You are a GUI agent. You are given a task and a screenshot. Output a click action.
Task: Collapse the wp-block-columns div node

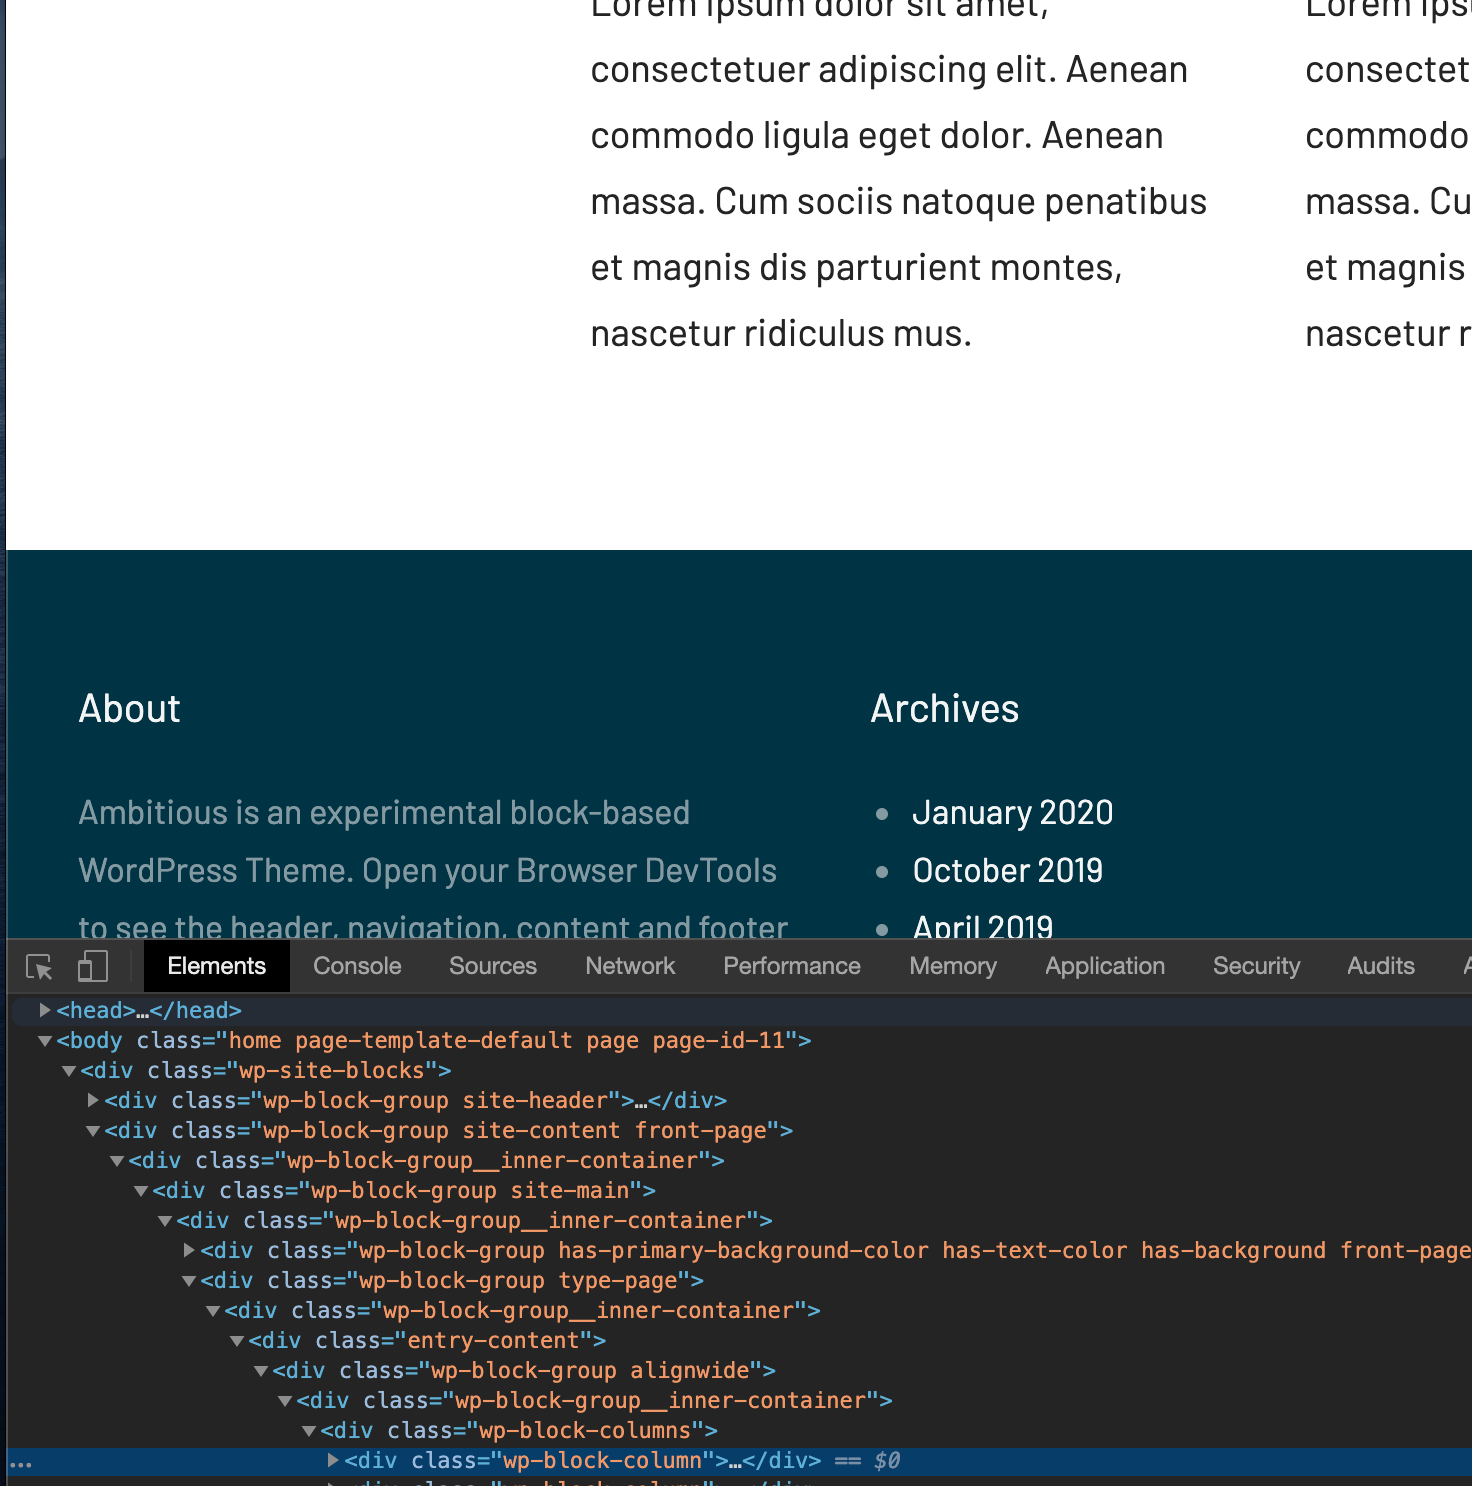(309, 1431)
